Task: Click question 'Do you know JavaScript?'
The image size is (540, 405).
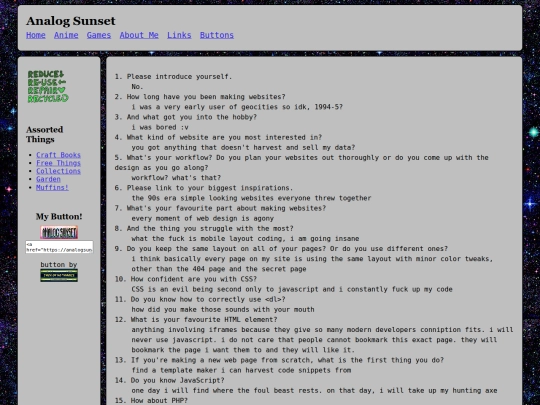Action: [x=177, y=381]
